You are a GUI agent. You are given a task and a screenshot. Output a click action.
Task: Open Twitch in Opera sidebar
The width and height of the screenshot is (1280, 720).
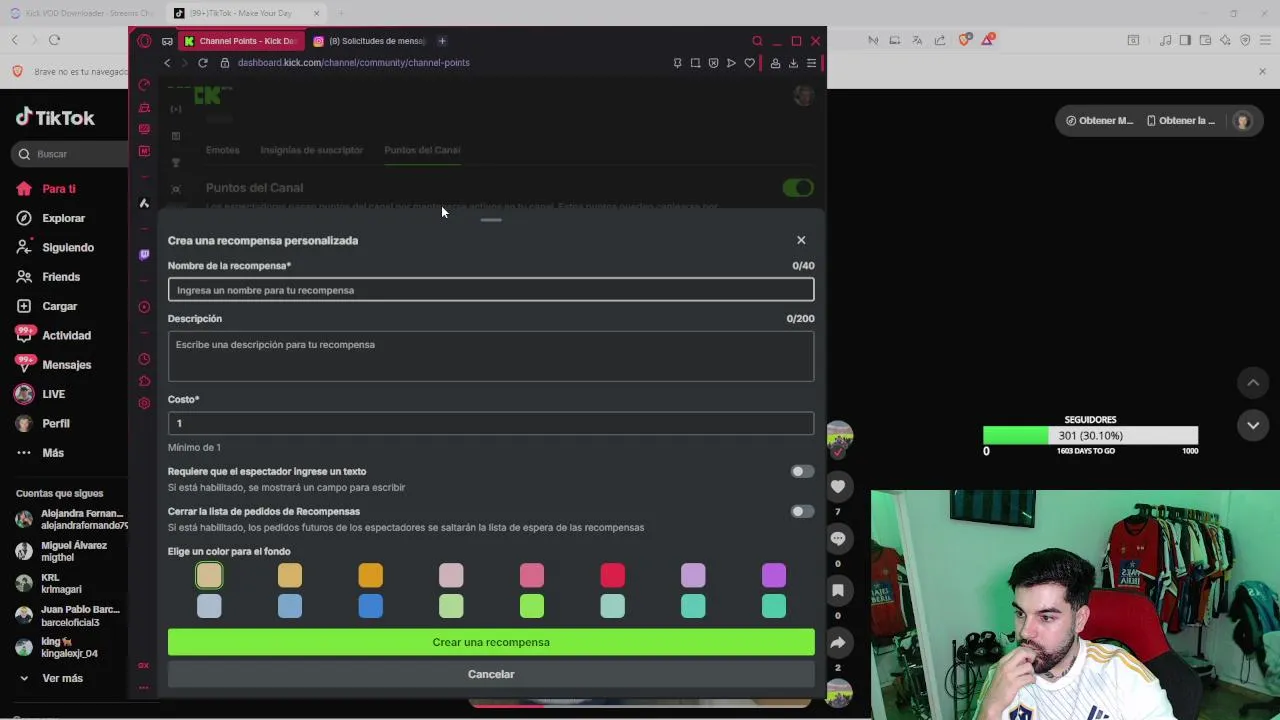point(144,254)
